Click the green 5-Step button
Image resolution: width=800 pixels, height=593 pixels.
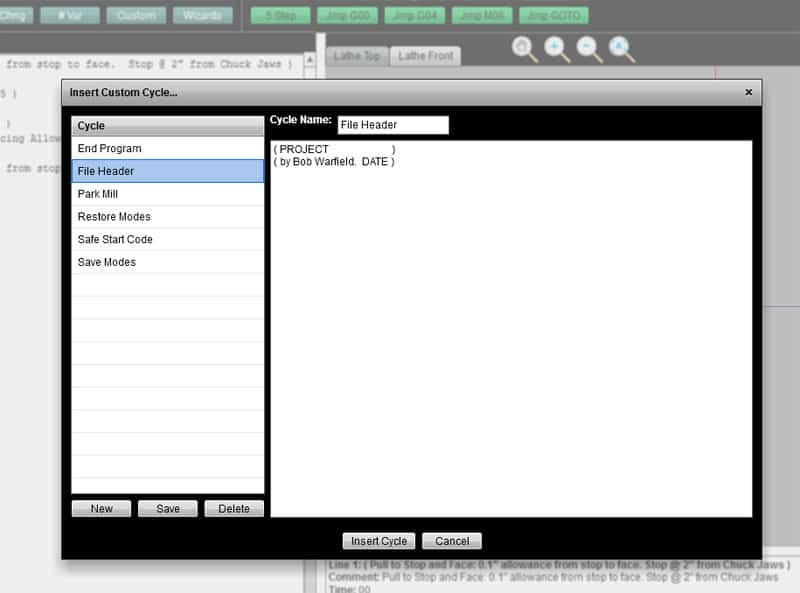coord(277,15)
